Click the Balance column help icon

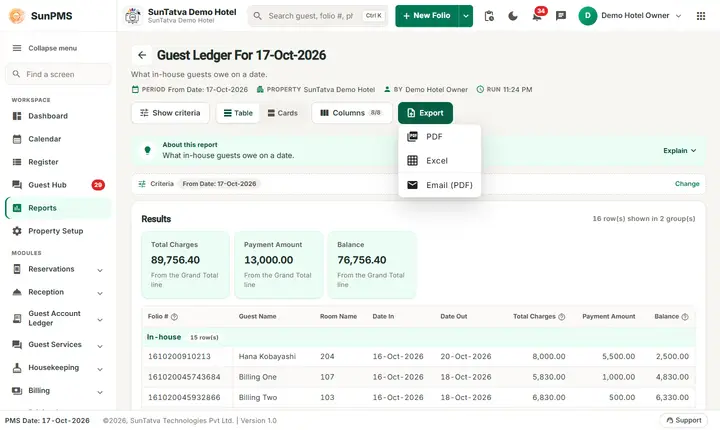[x=685, y=317]
